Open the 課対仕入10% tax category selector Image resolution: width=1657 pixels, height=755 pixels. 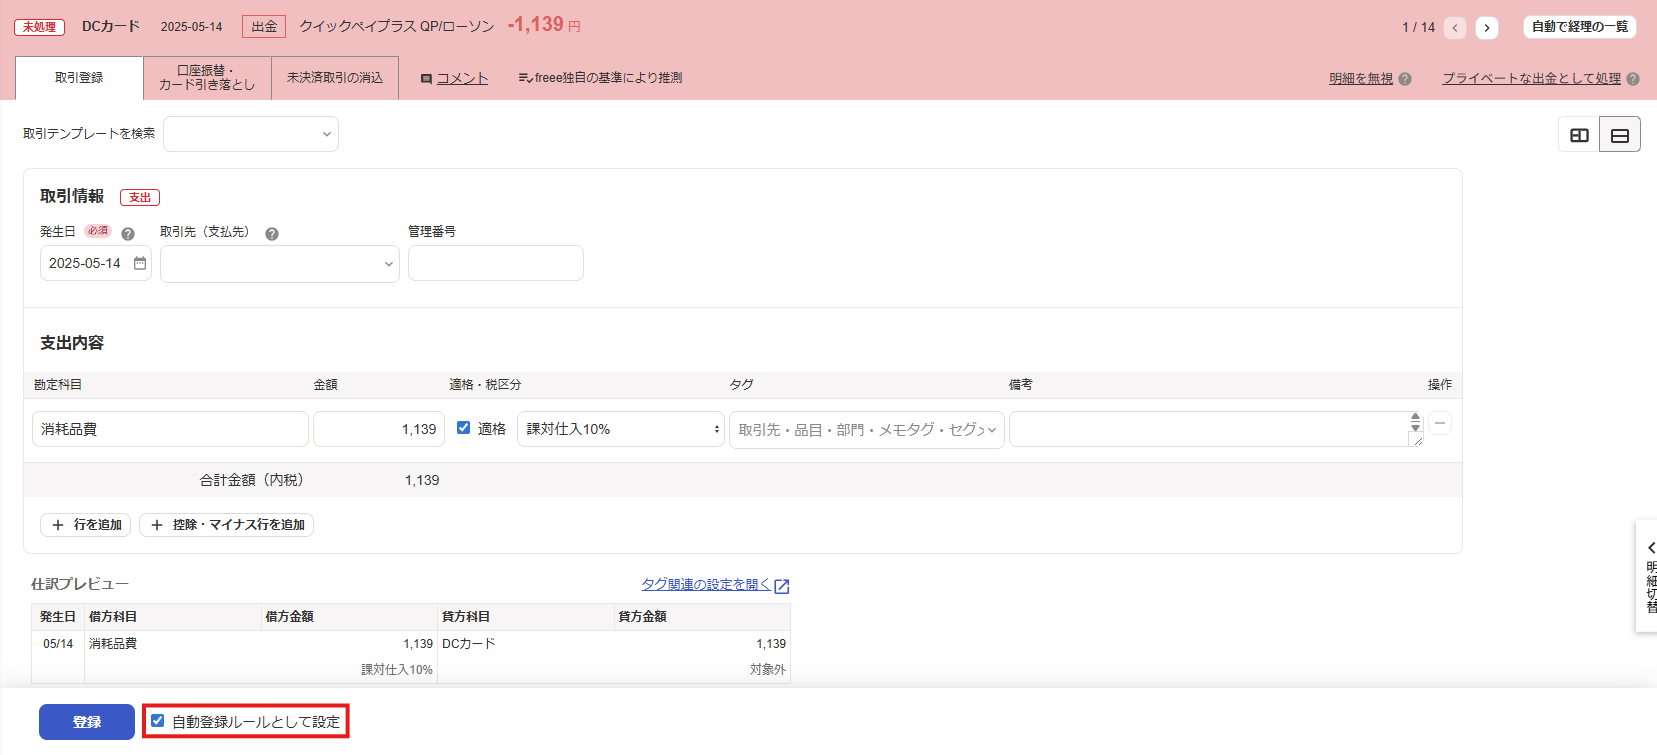pos(620,429)
